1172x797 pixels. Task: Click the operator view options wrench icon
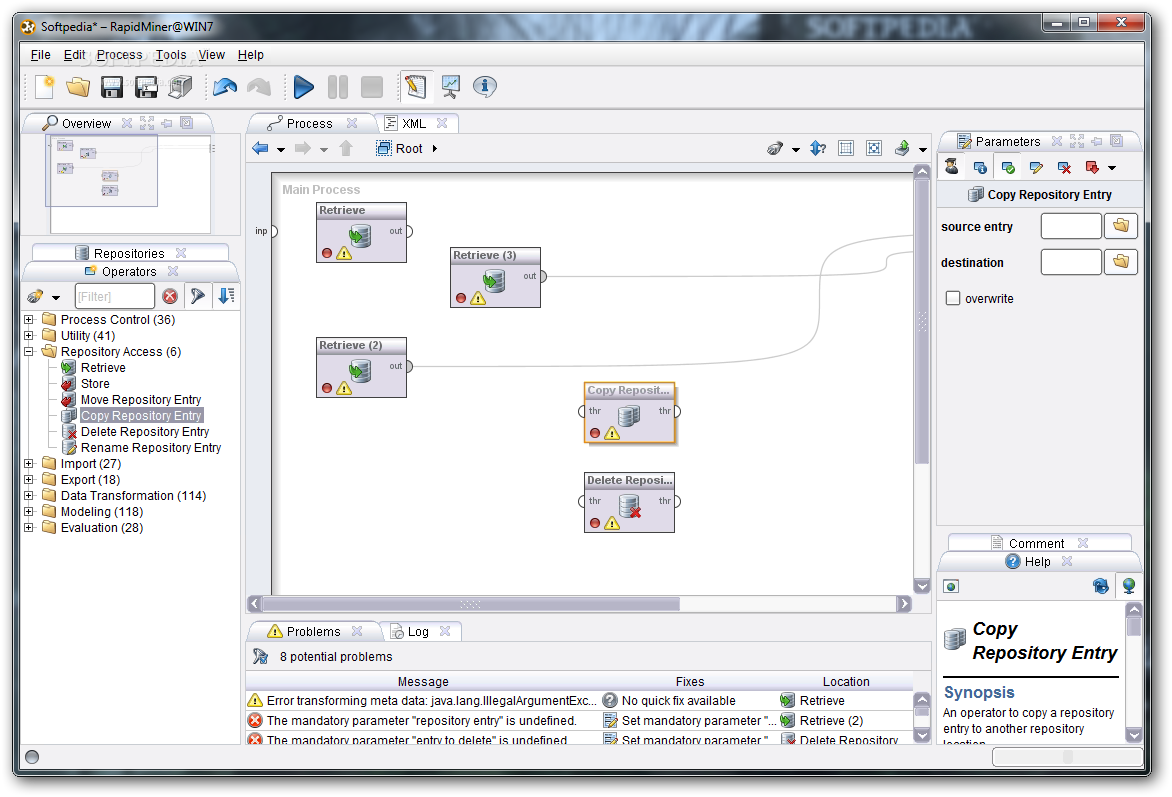(x=35, y=296)
